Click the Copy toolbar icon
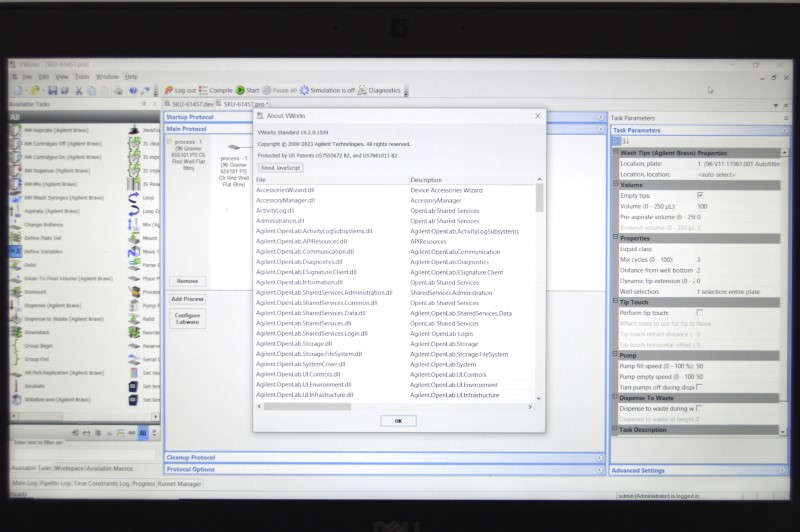Viewport: 800px width, 532px height. [91, 90]
